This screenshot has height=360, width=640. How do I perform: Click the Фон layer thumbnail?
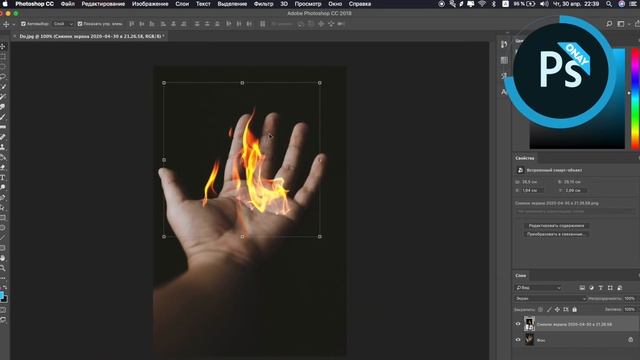click(529, 340)
